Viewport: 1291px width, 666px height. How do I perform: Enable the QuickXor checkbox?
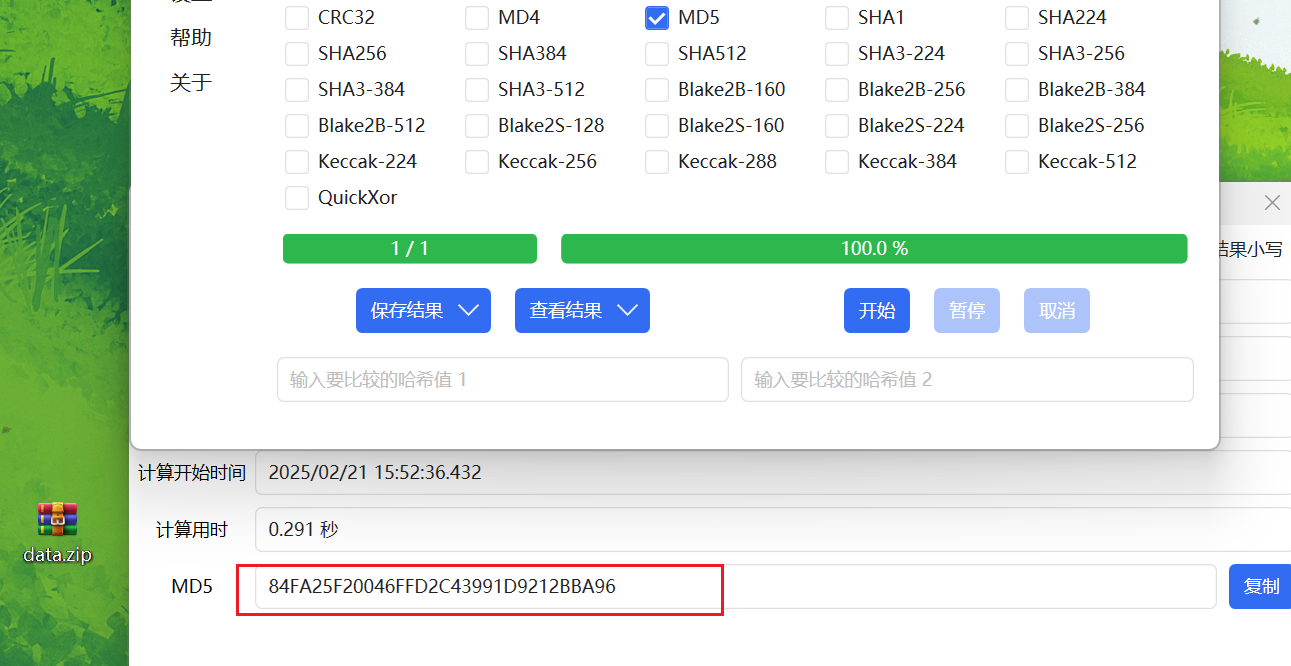coord(297,198)
